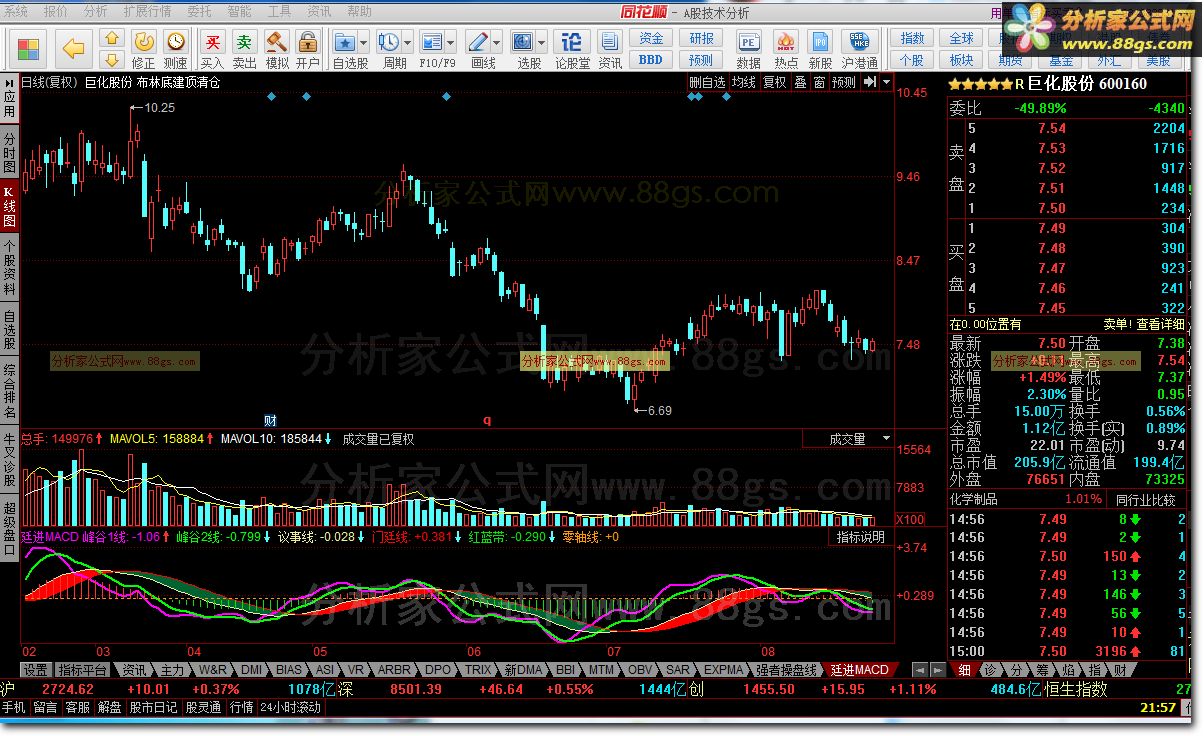Open the 分析 menu
Screen dimensions: 1204x736
pos(95,12)
